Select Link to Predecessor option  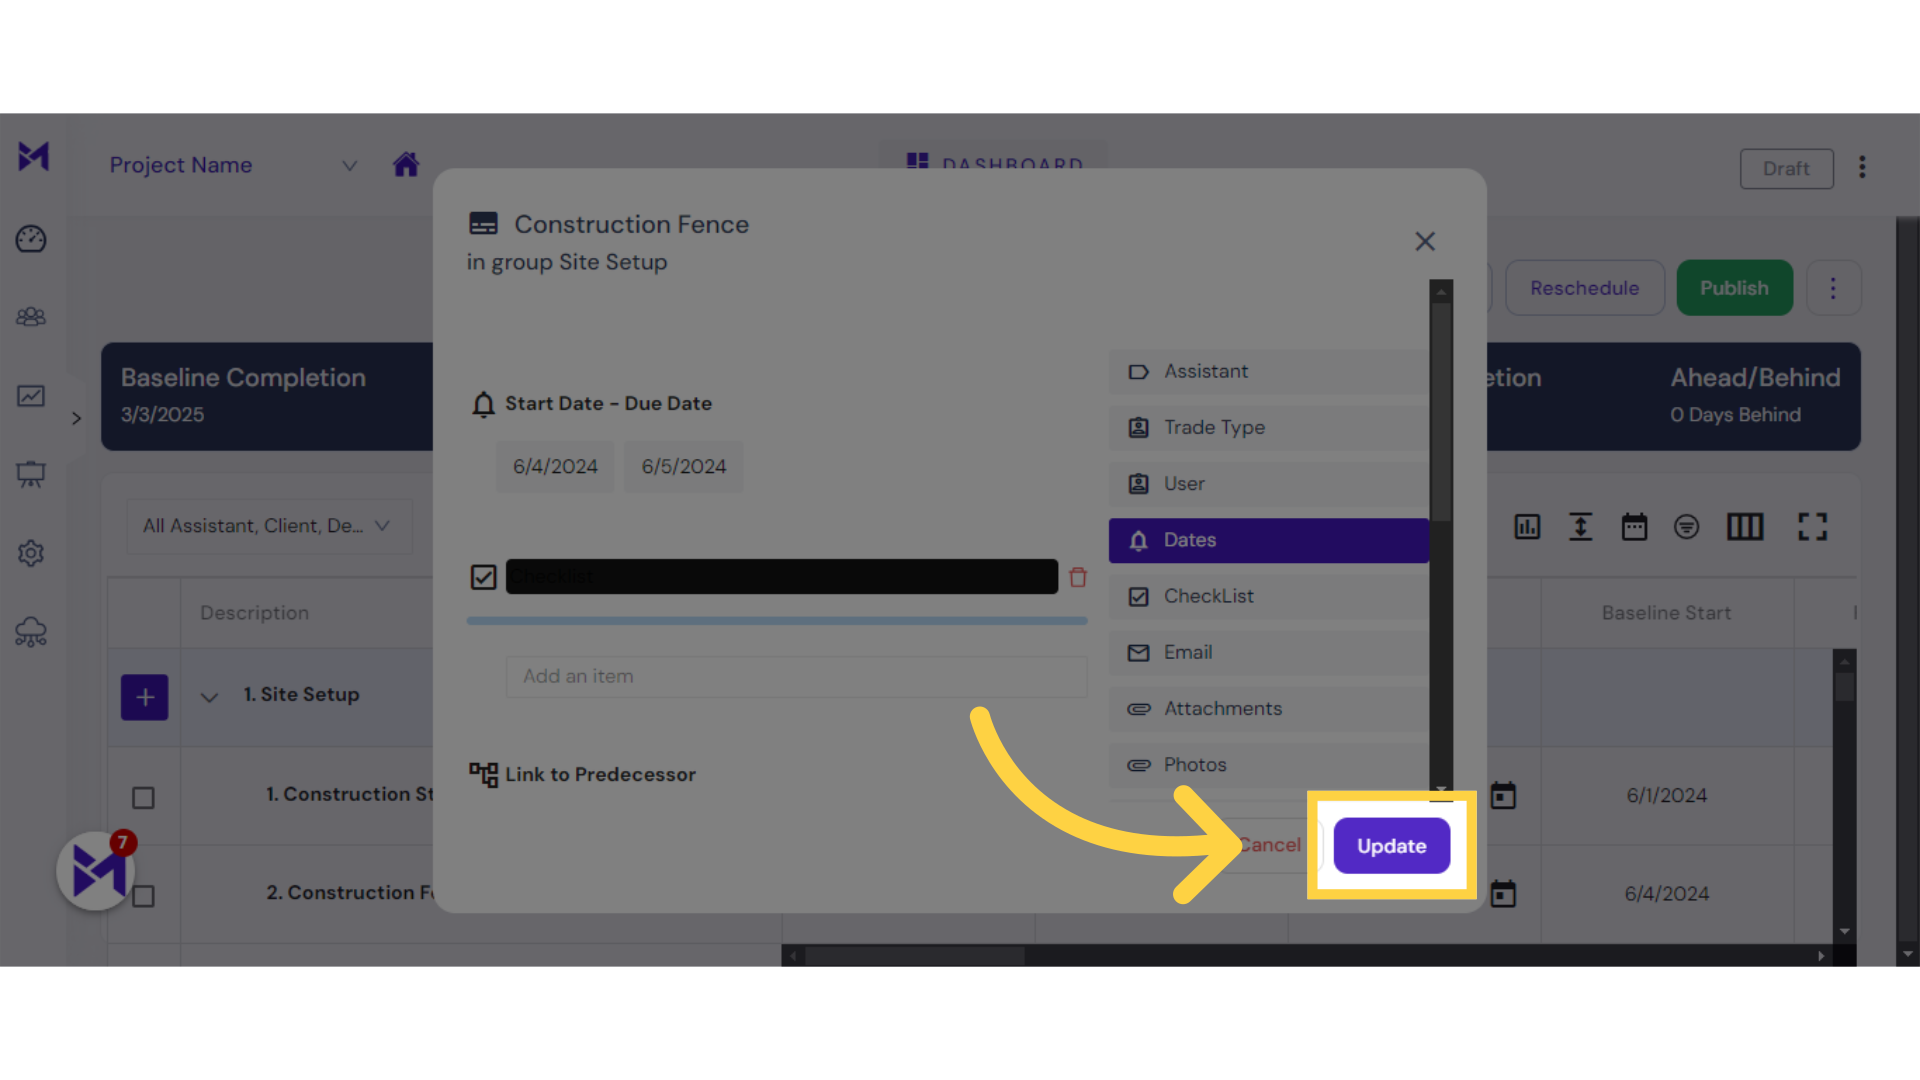coord(601,774)
